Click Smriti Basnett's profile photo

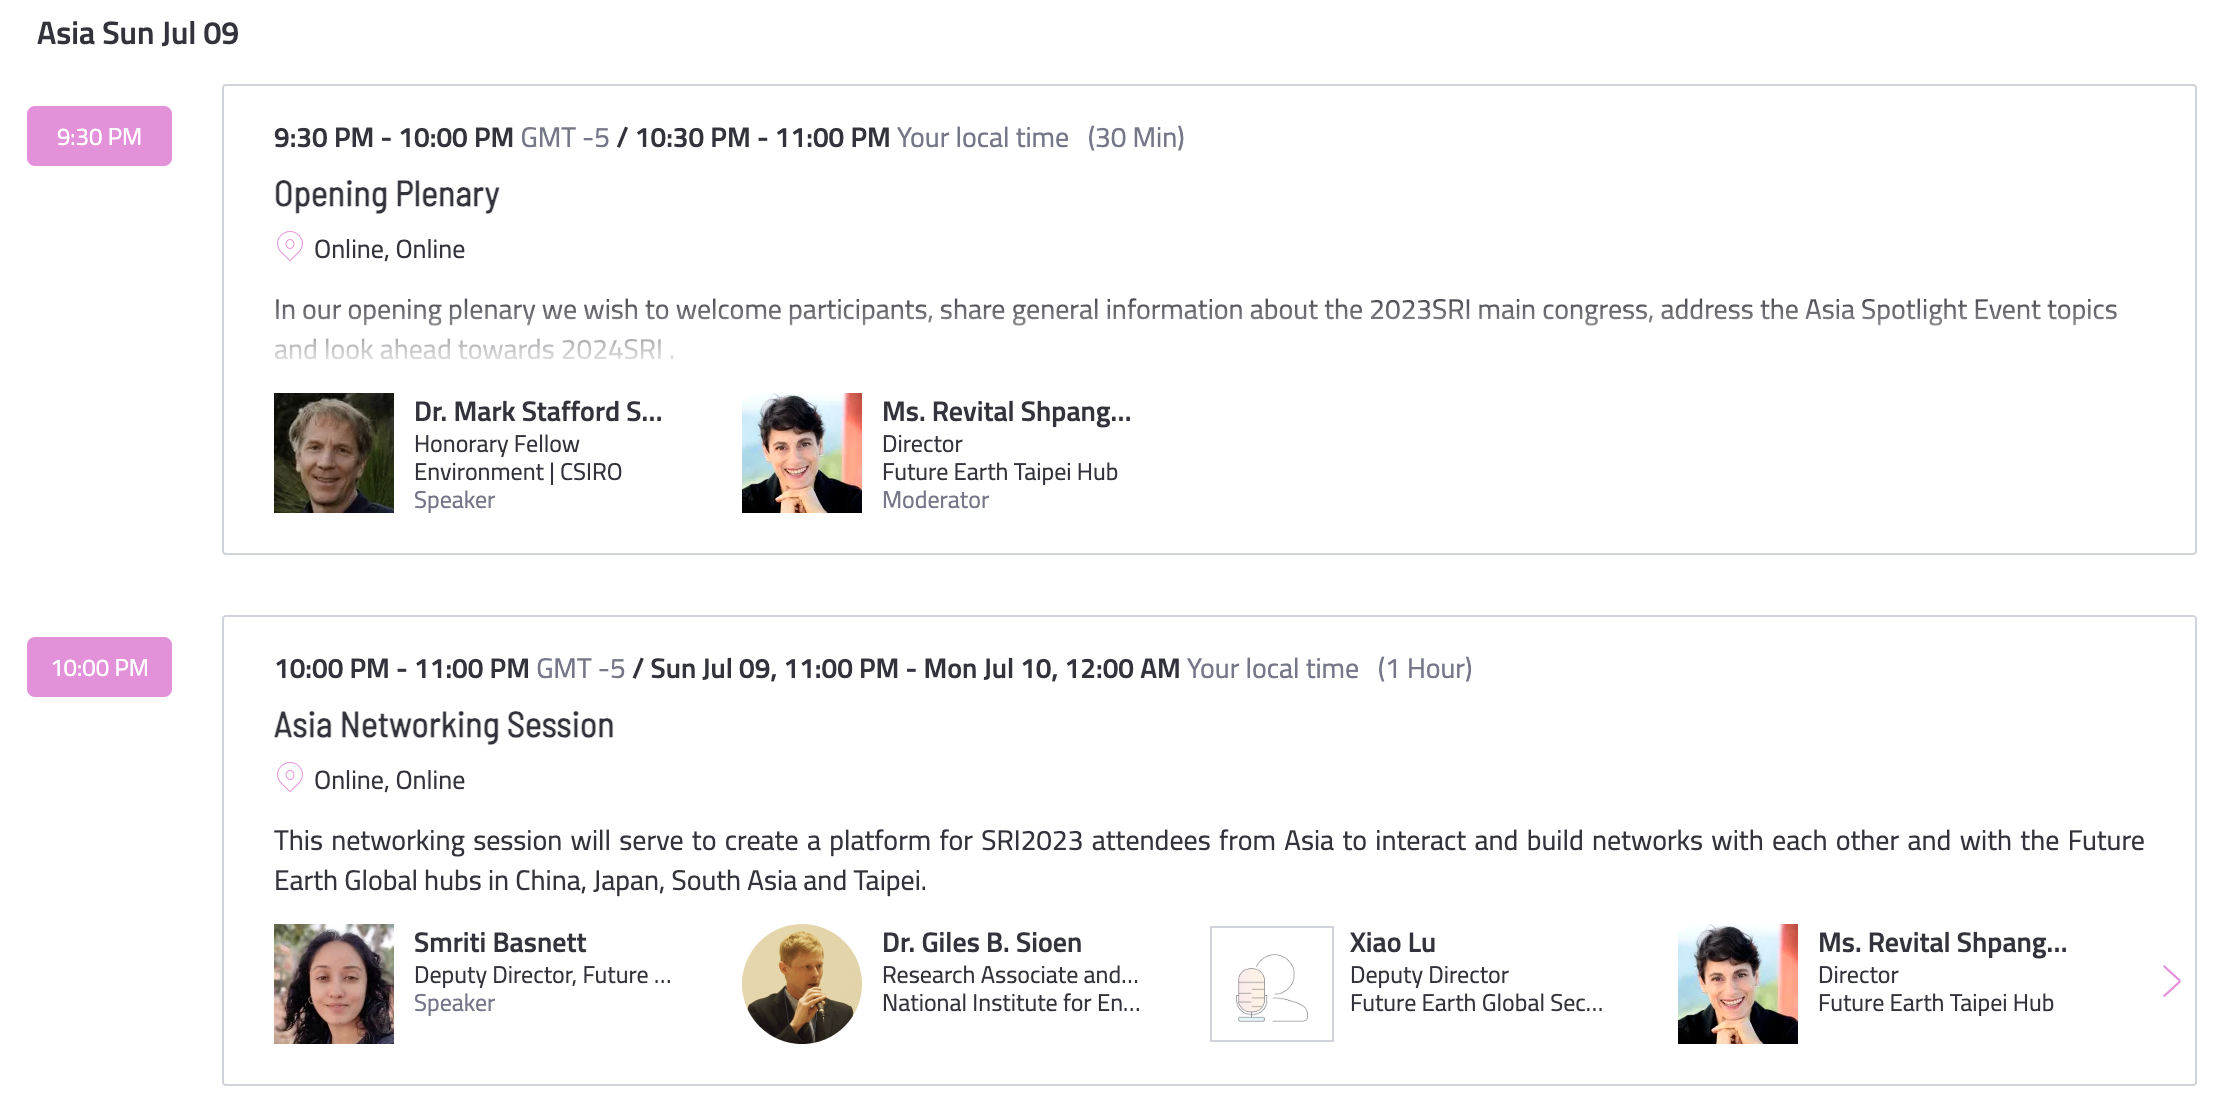pos(334,984)
